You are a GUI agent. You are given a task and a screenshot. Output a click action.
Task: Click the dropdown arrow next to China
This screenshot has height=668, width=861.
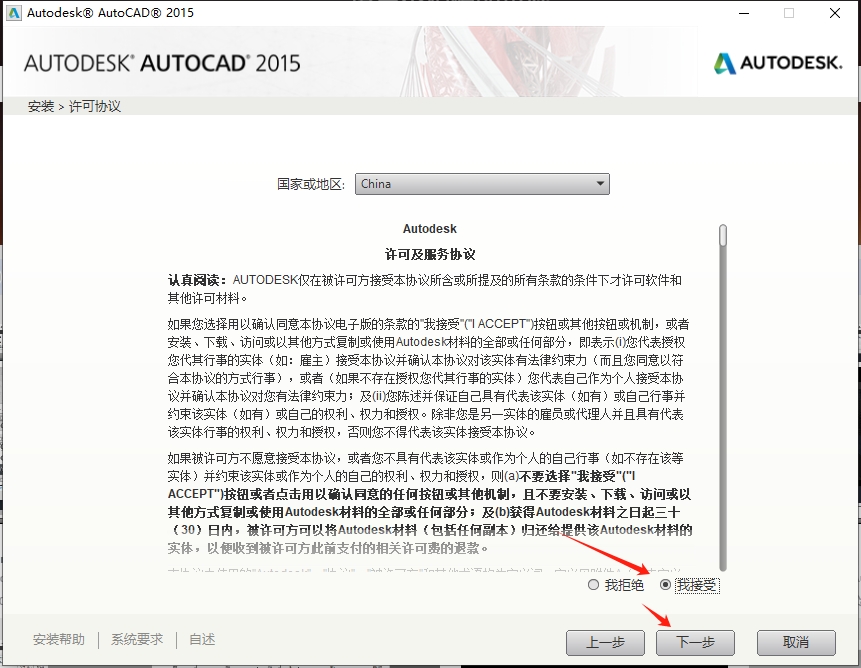coord(603,184)
